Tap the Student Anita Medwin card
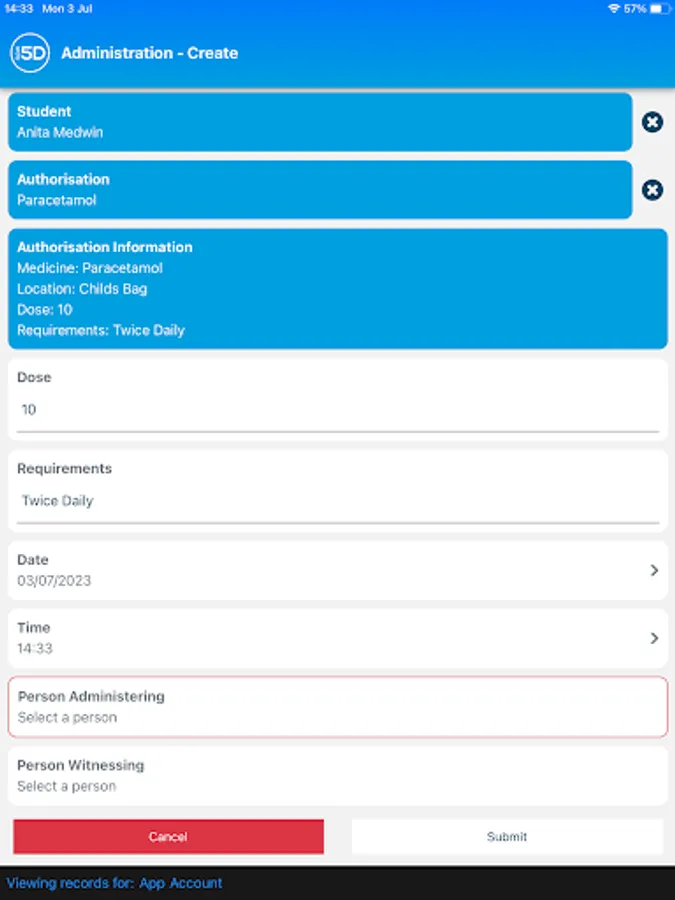Screen dimensions: 675x900 (320, 122)
